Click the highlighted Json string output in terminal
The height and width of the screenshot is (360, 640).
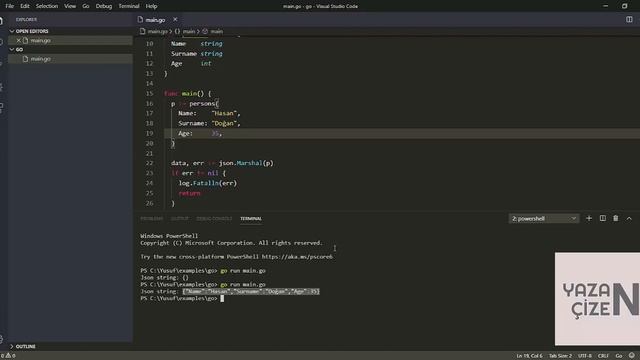(x=251, y=291)
